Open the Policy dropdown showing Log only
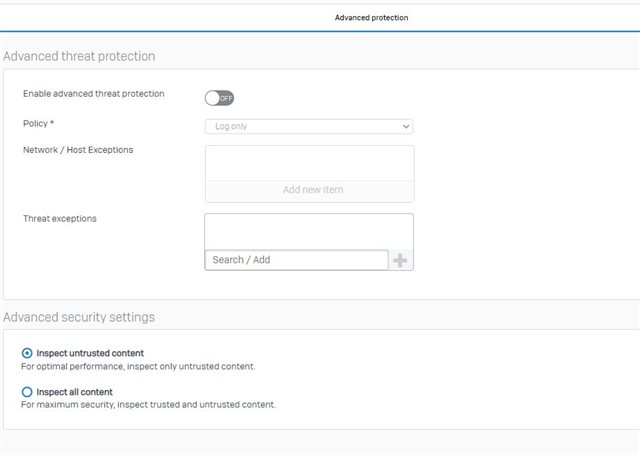The image size is (640, 456). pyautogui.click(x=309, y=127)
